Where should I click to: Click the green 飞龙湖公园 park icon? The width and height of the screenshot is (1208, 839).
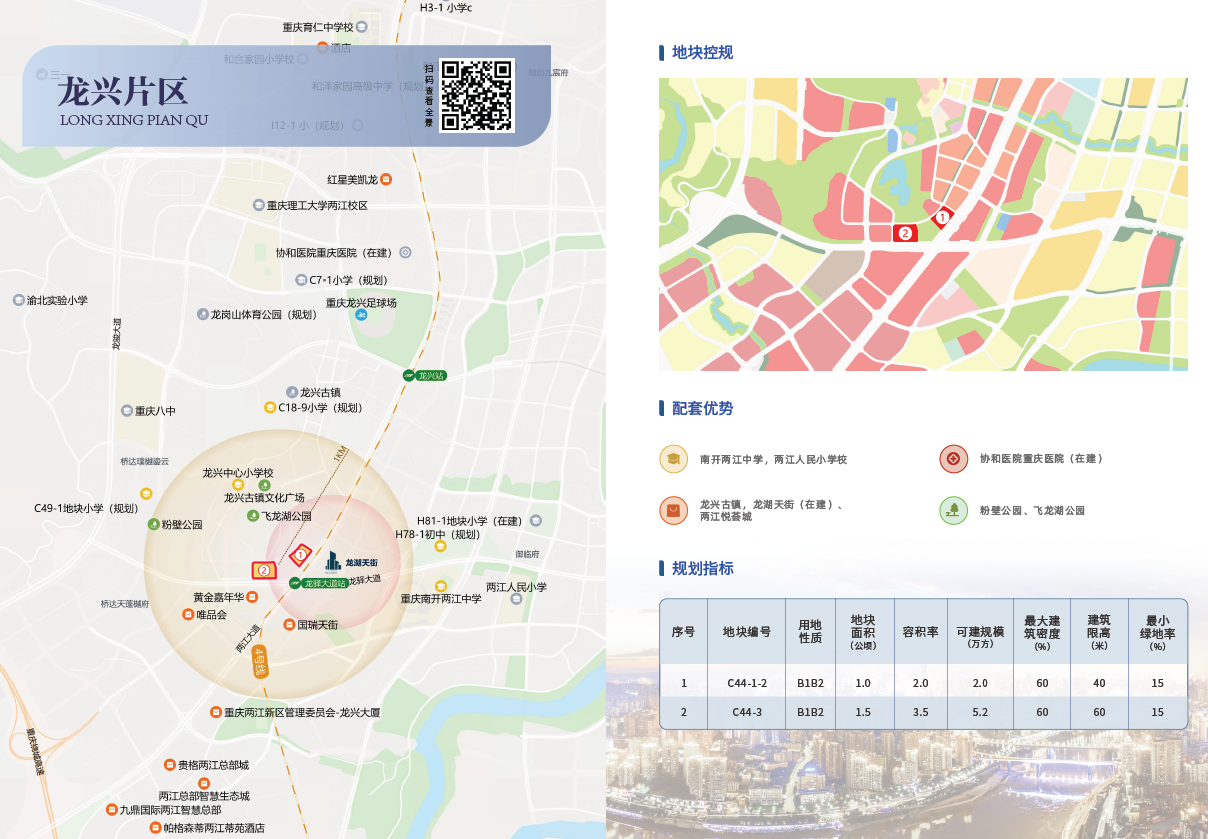(x=252, y=516)
